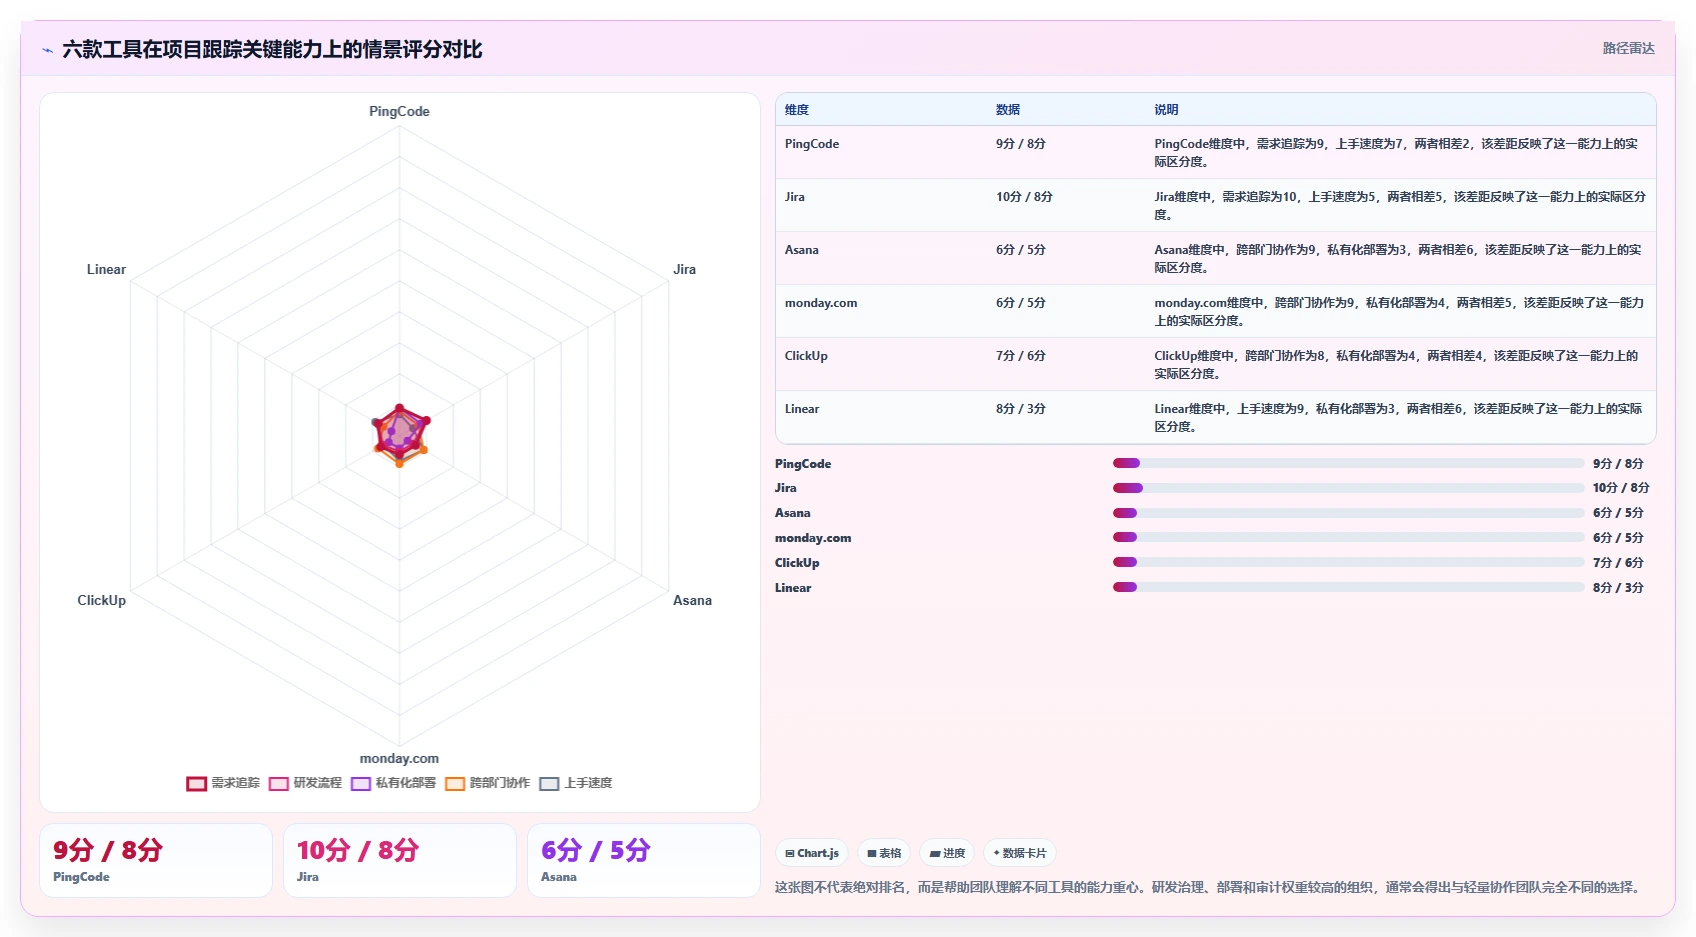Click the PingCode axis label on the radar
The width and height of the screenshot is (1696, 937).
[x=399, y=111]
